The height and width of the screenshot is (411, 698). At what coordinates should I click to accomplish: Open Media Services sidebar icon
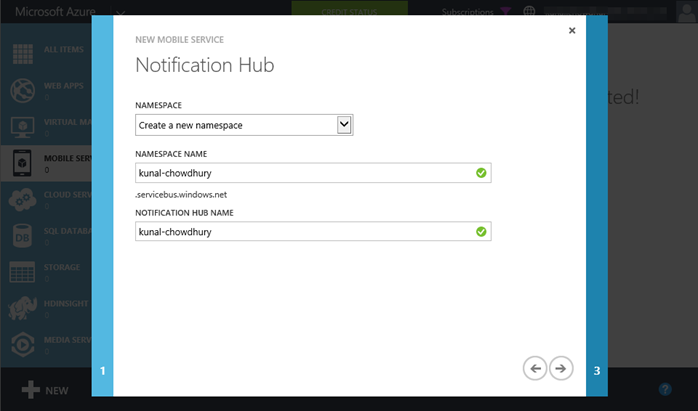coord(22,345)
